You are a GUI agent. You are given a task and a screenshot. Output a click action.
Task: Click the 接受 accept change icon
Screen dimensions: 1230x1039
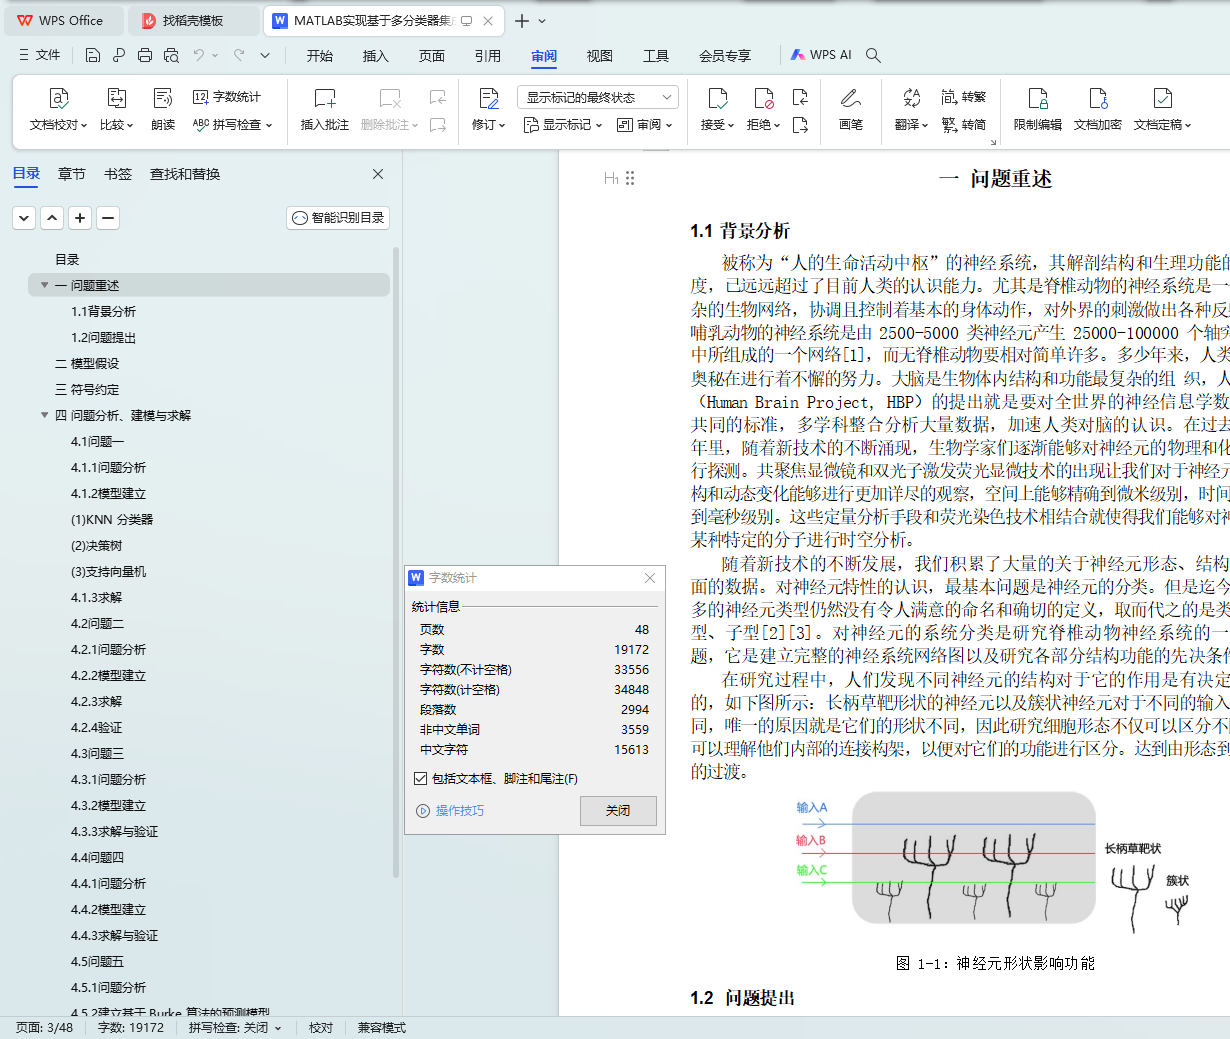point(717,98)
